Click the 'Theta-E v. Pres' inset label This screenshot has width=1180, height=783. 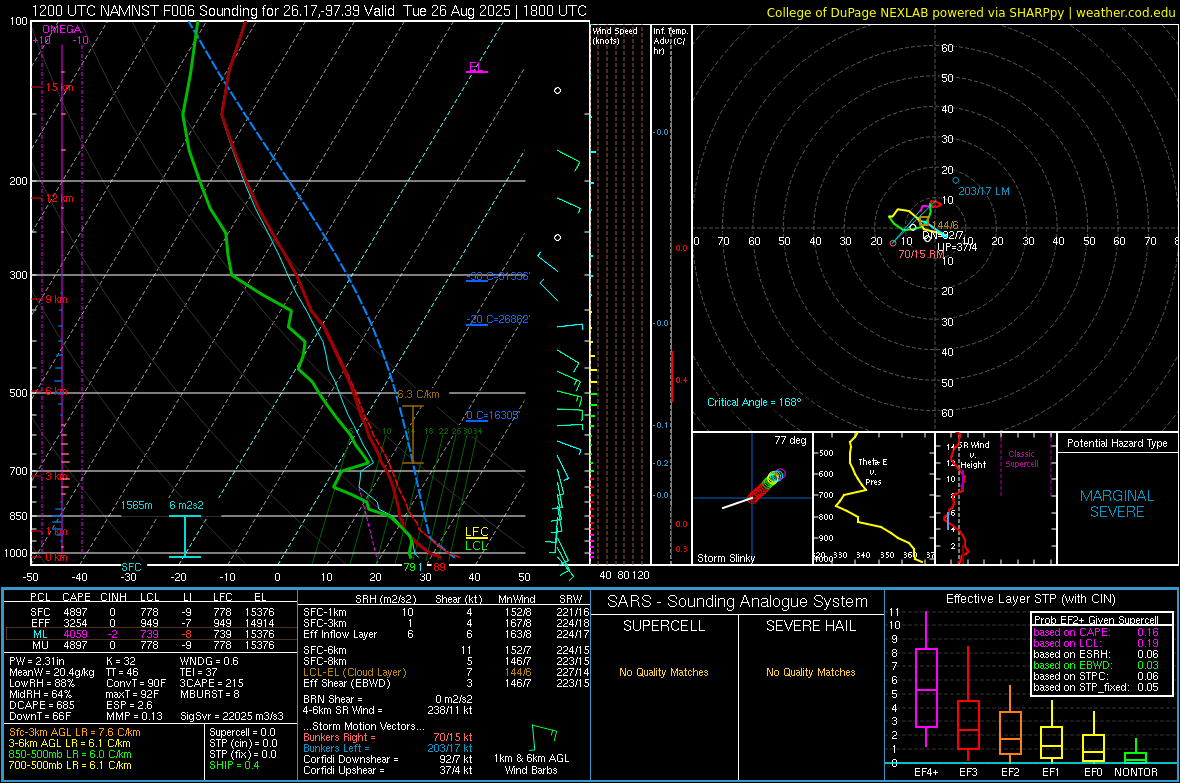(x=872, y=471)
